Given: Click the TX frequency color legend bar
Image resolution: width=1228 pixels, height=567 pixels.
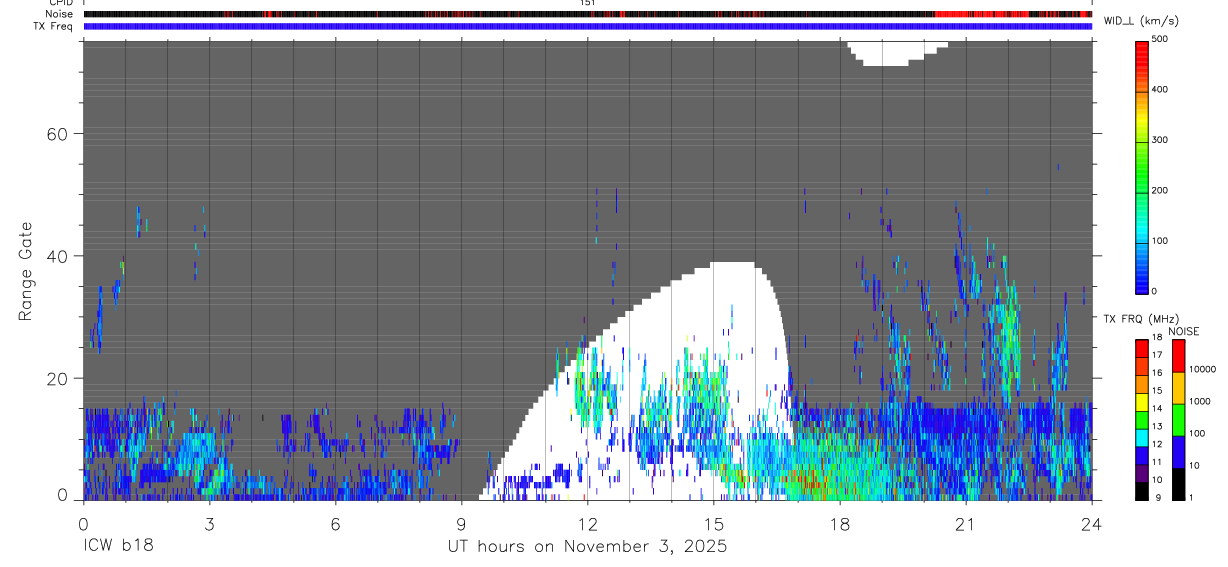Looking at the screenshot, I should 1143,420.
